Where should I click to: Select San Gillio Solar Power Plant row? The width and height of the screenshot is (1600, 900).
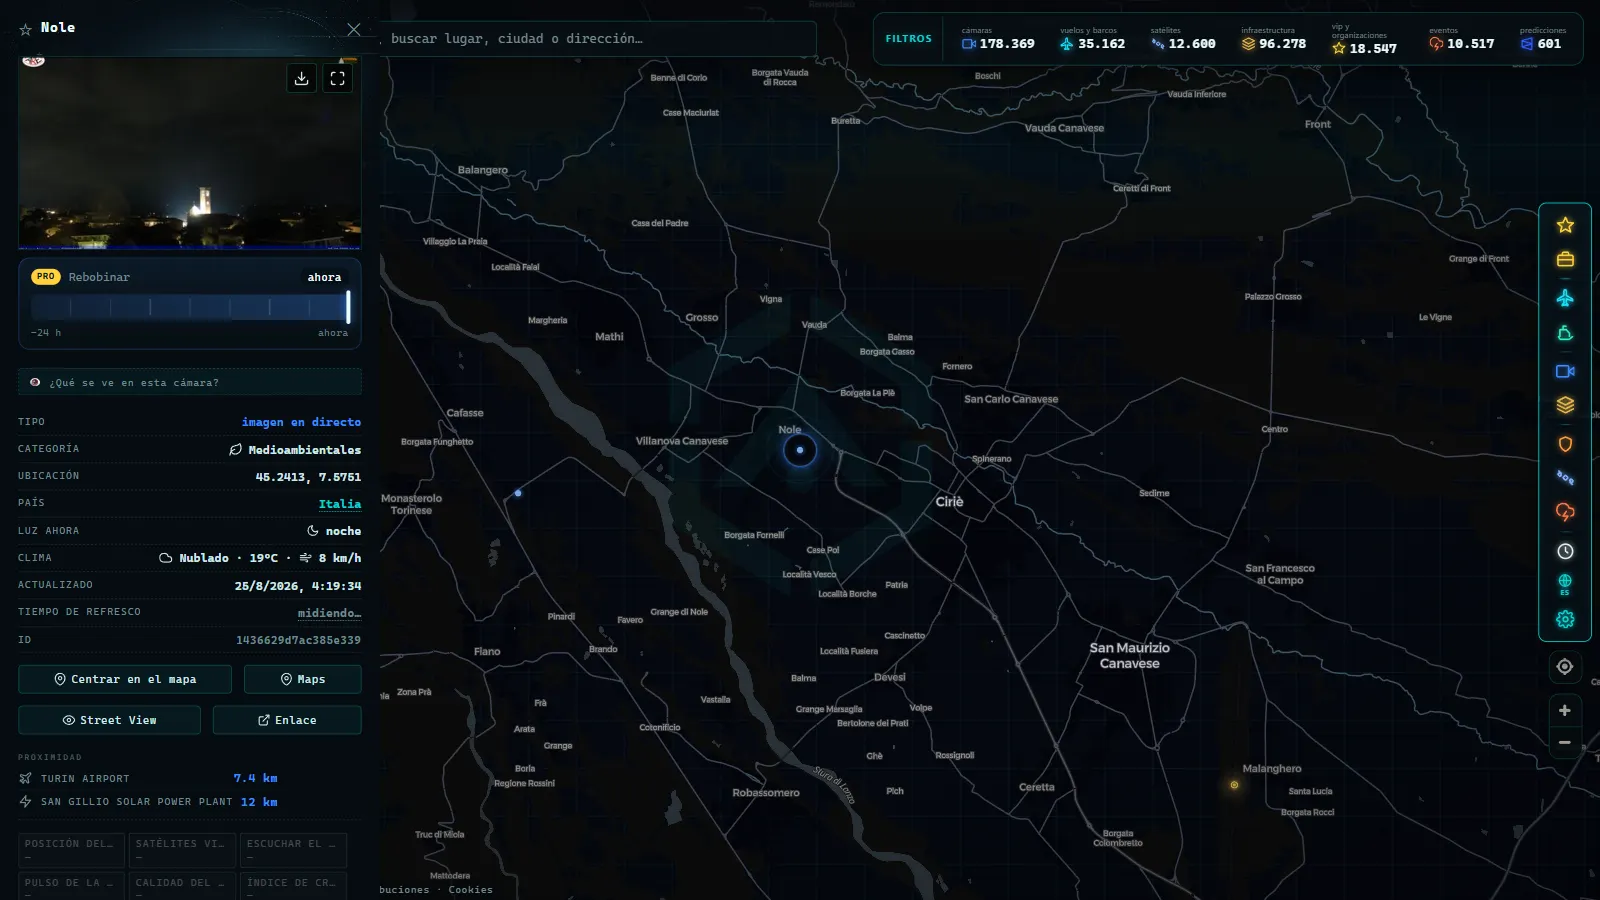click(x=148, y=802)
